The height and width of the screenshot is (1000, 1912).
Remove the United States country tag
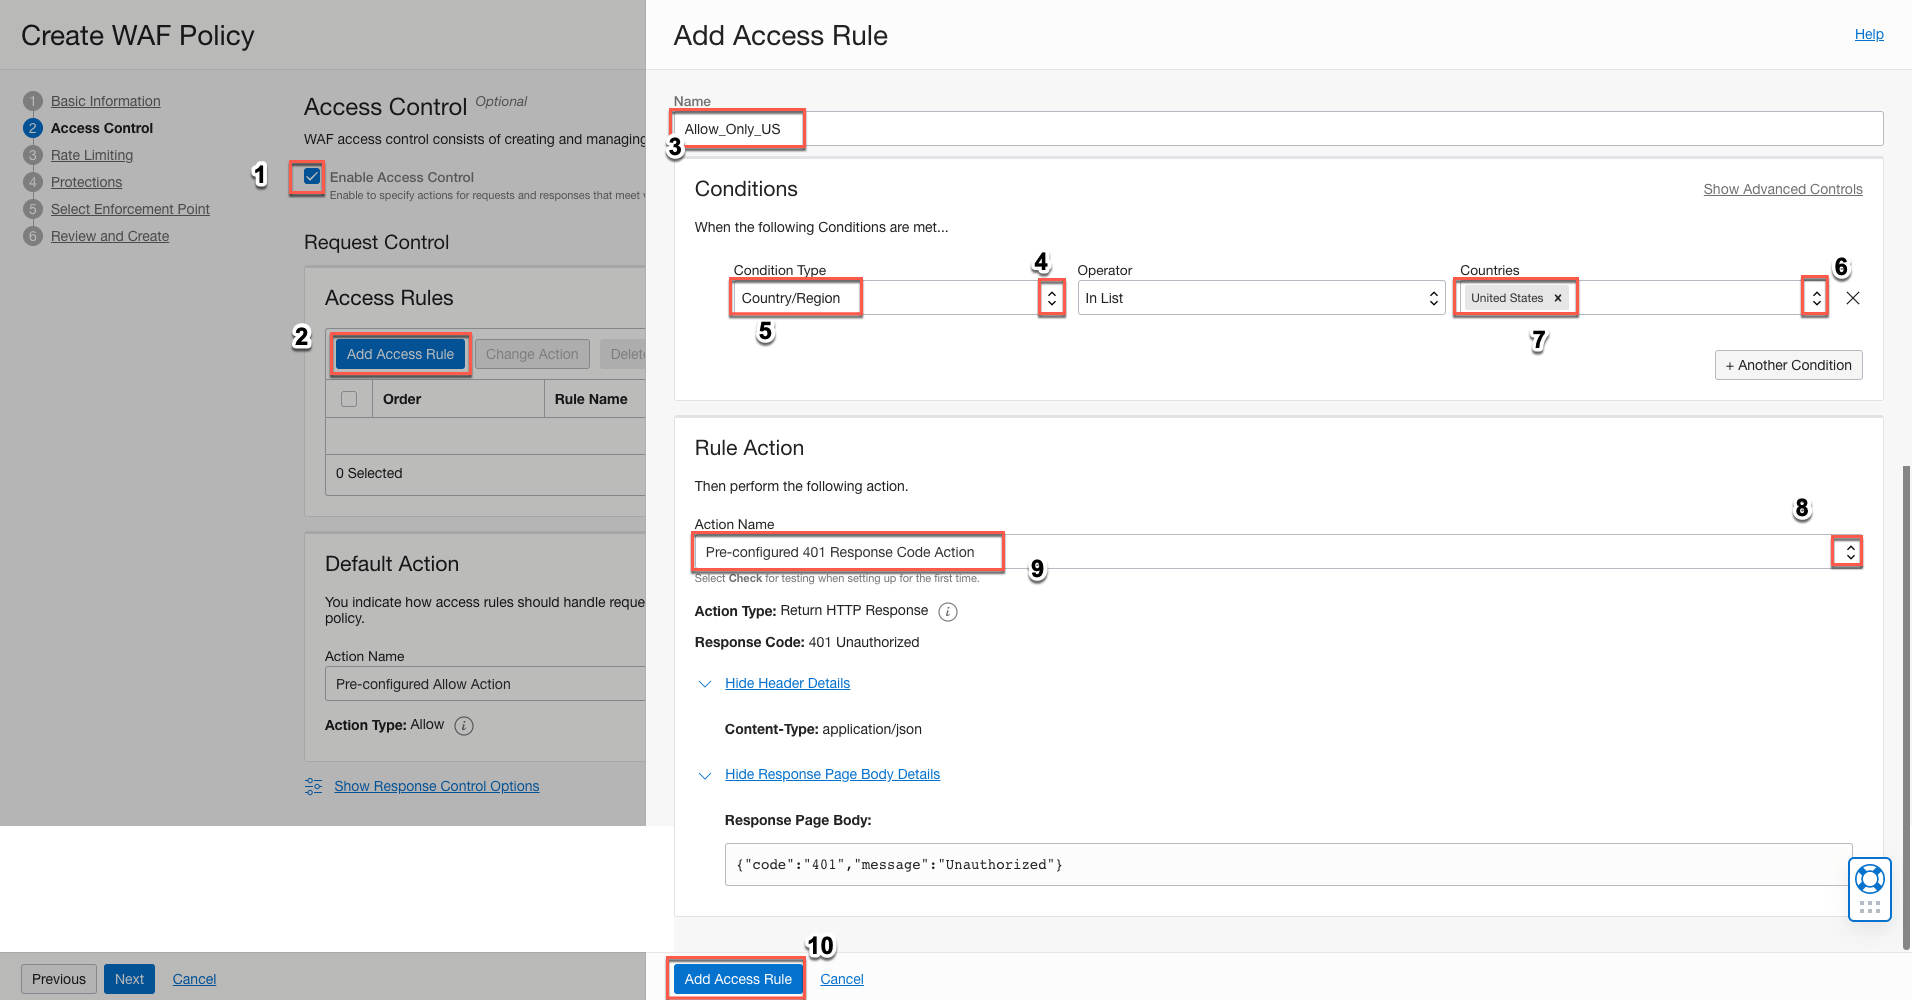[1557, 297]
